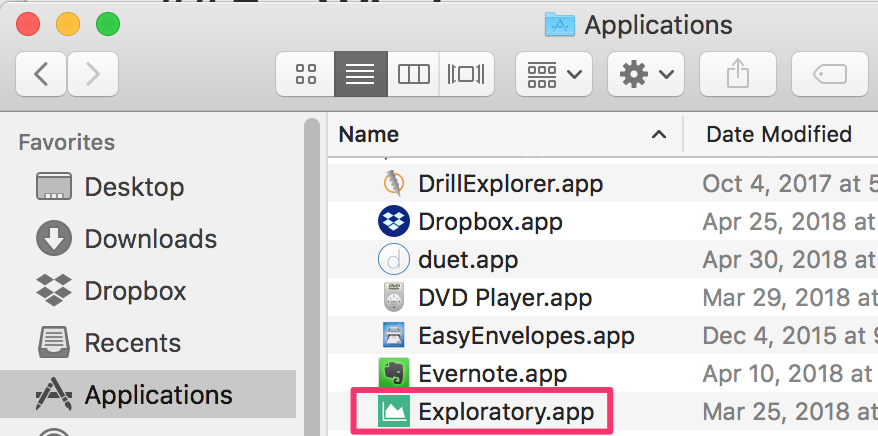Click the Downloads arrow icon

click(54, 238)
